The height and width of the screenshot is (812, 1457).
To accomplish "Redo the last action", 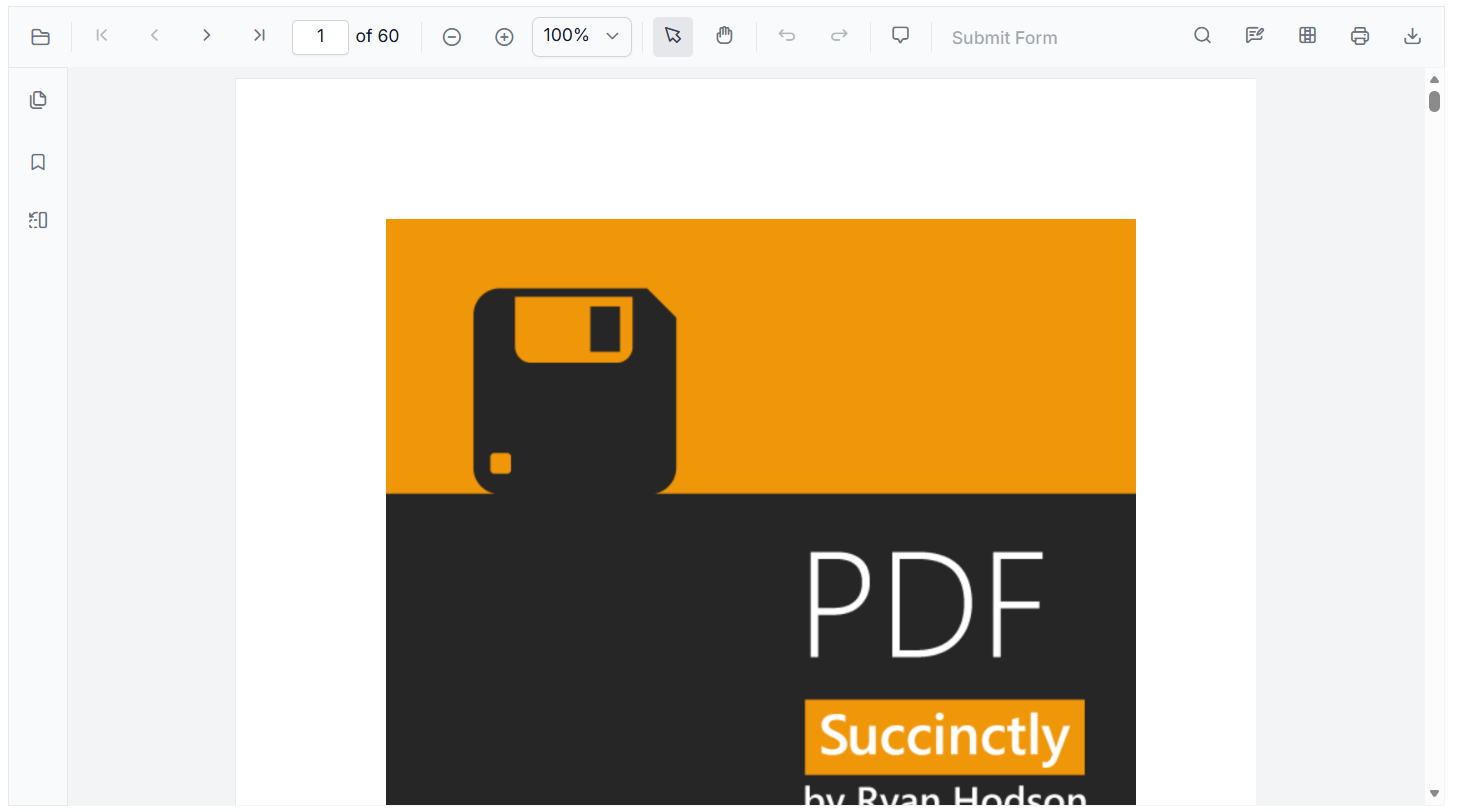I will [x=839, y=37].
